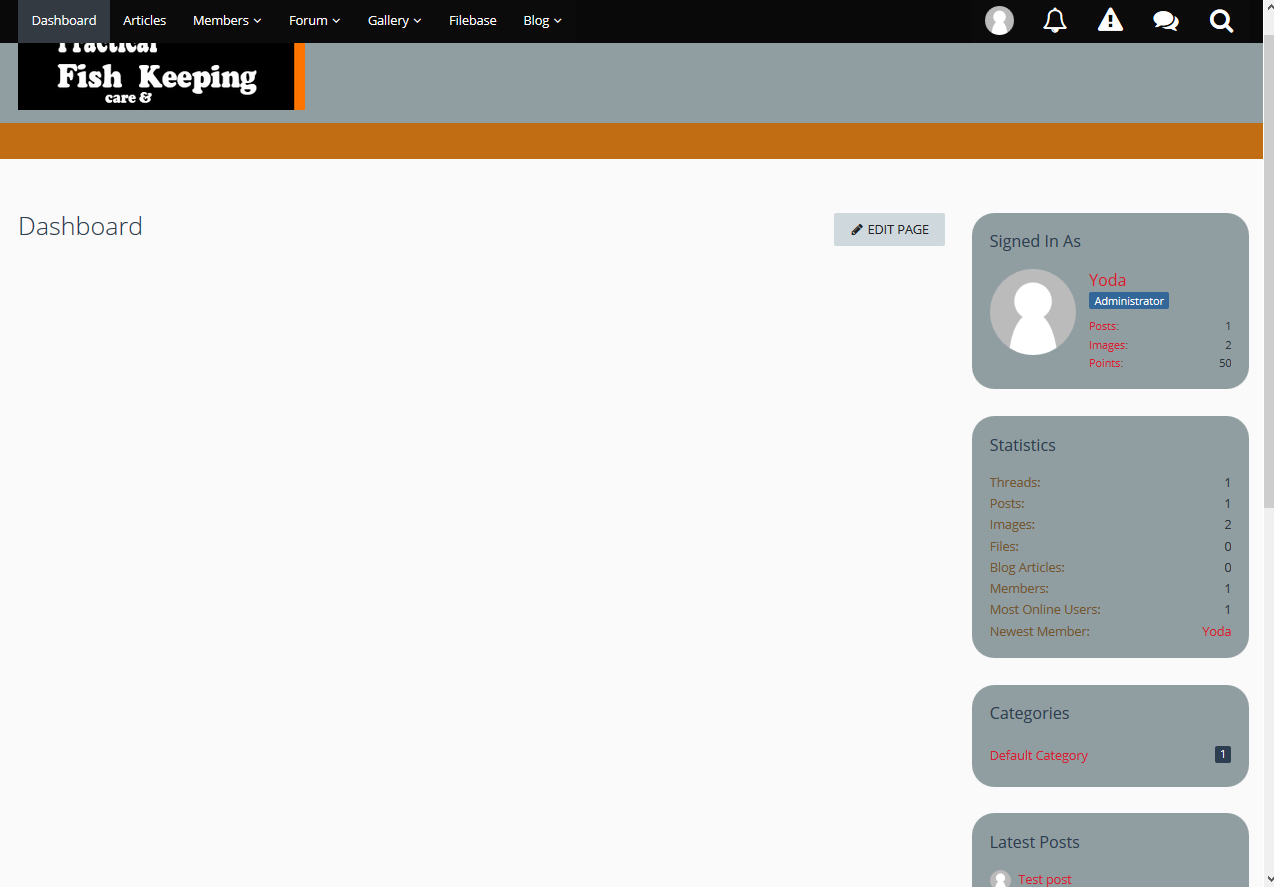Click Yoda's large profile avatar
The height and width of the screenshot is (887, 1274).
tap(1032, 312)
